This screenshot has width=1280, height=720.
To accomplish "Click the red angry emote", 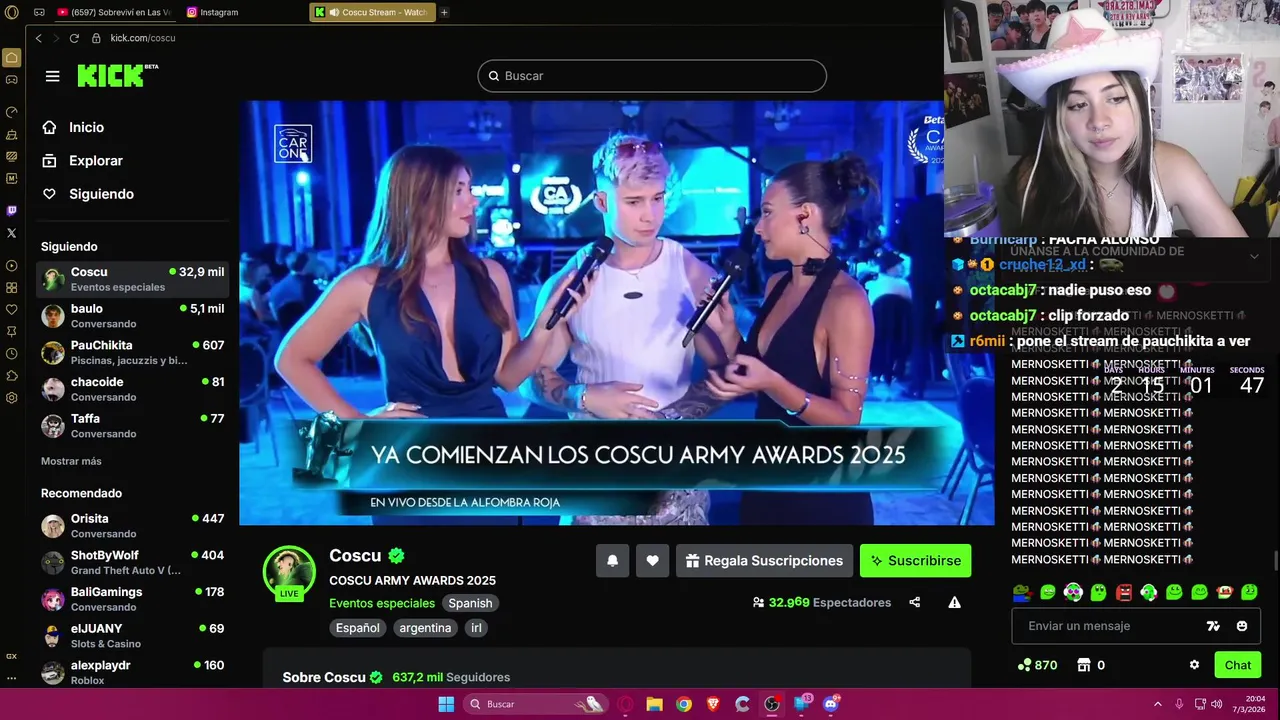I will click(1123, 592).
